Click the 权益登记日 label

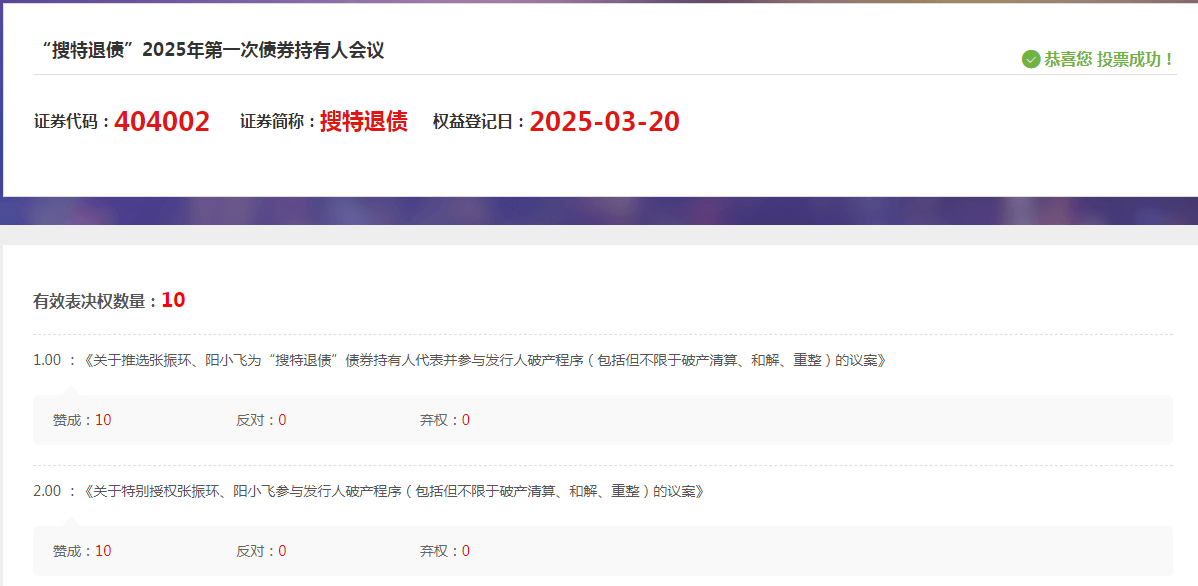point(478,122)
